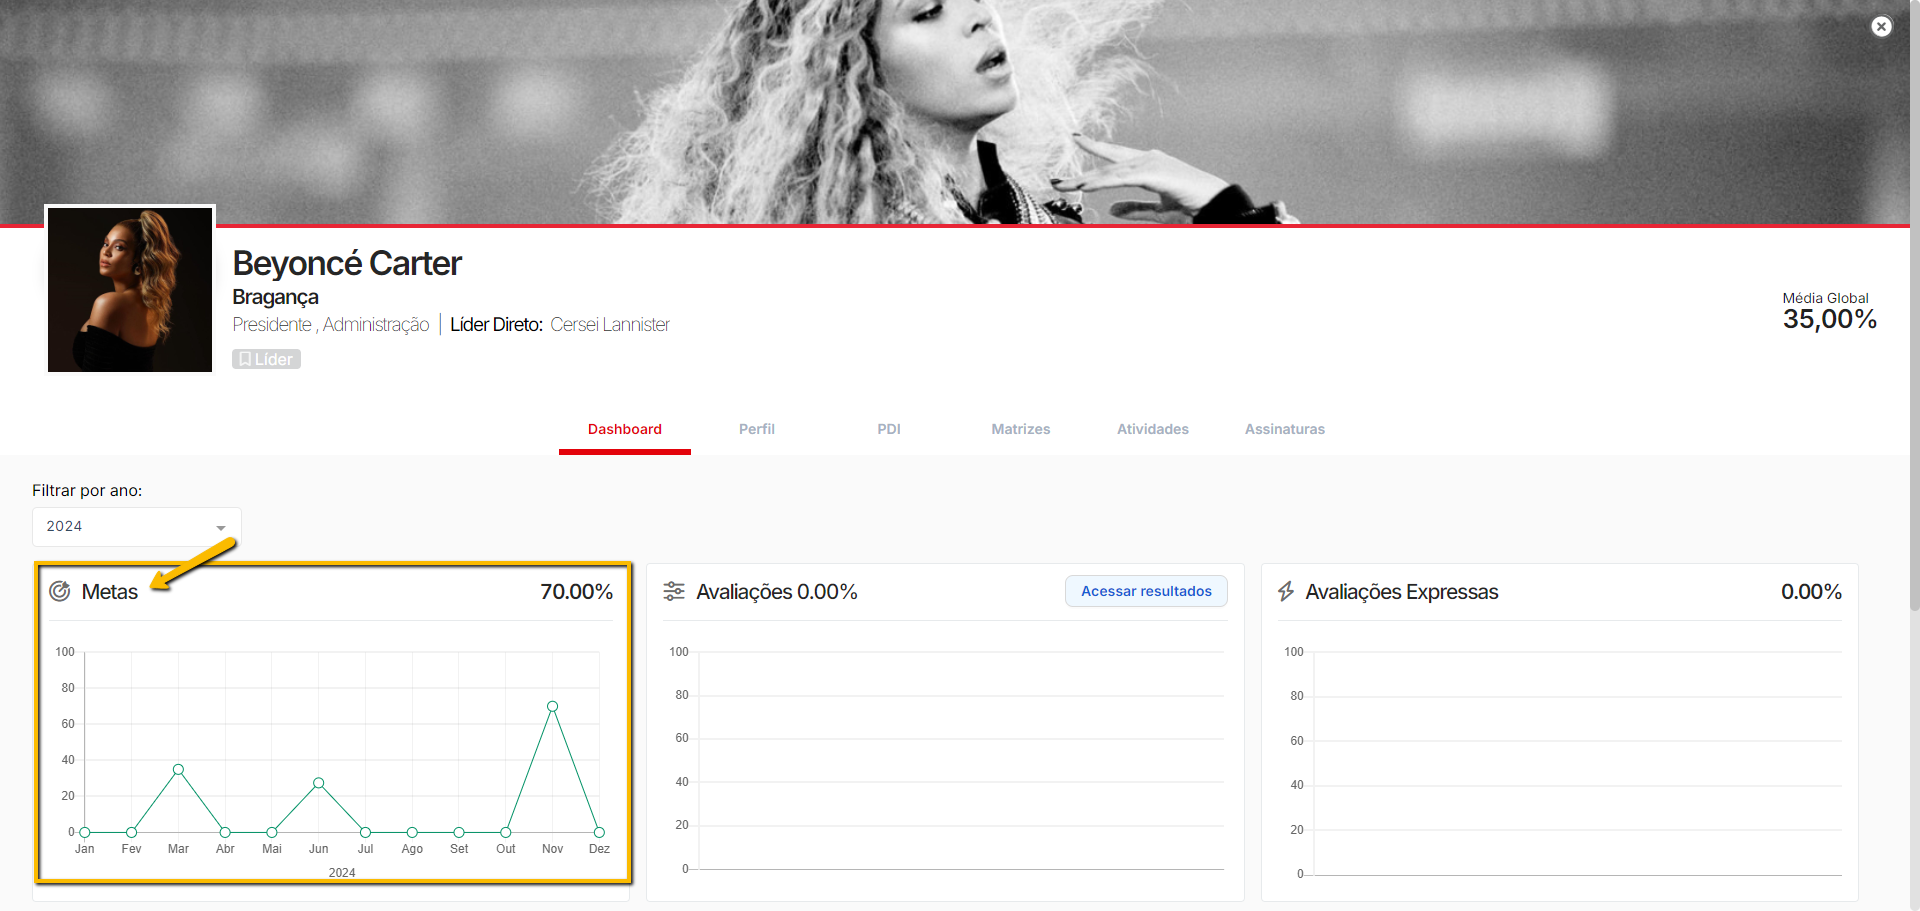1920x911 pixels.
Task: Click the Avaliações Expressas card title
Action: coord(1402,592)
